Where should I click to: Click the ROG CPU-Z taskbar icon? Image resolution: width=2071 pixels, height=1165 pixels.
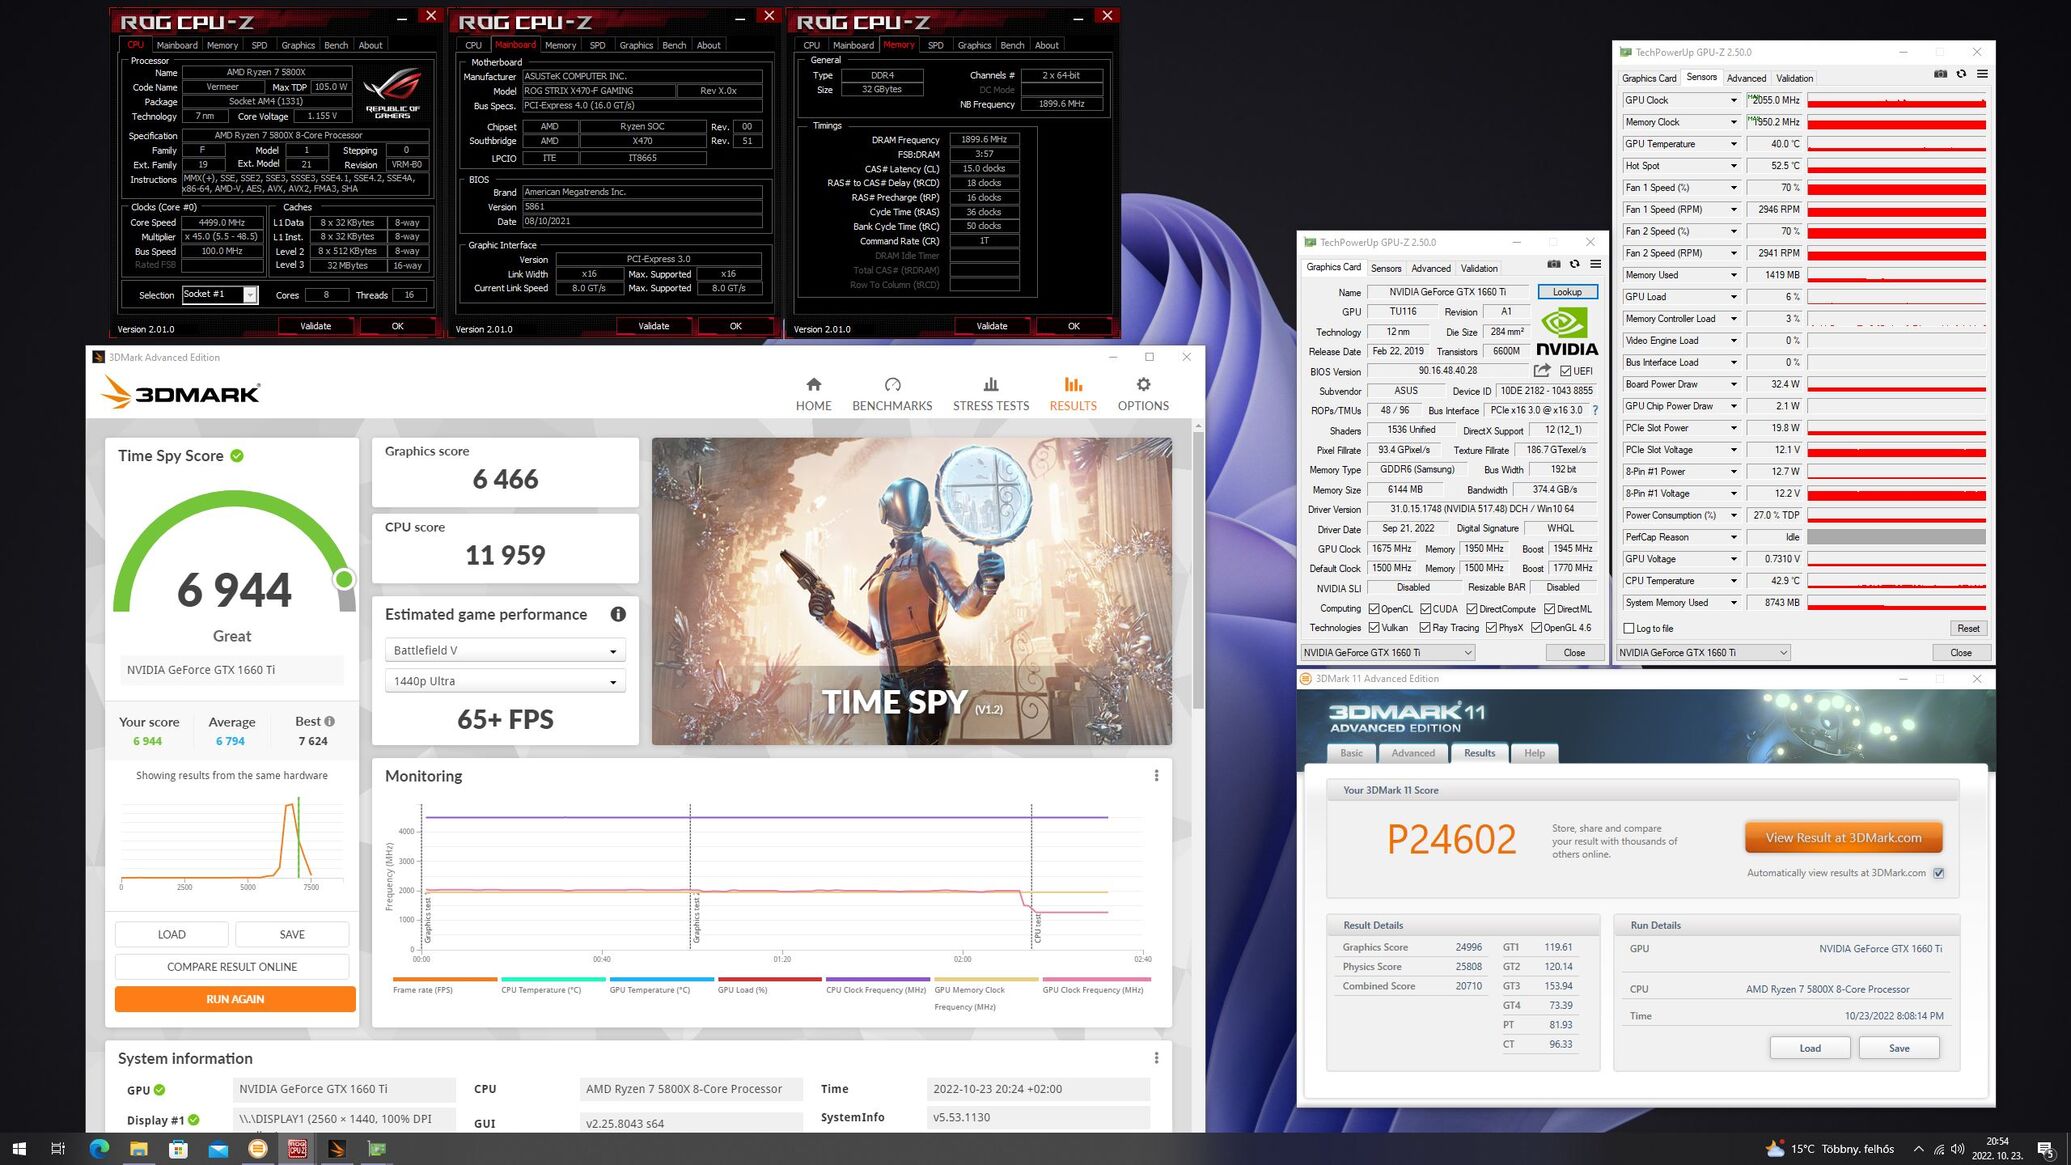point(297,1148)
